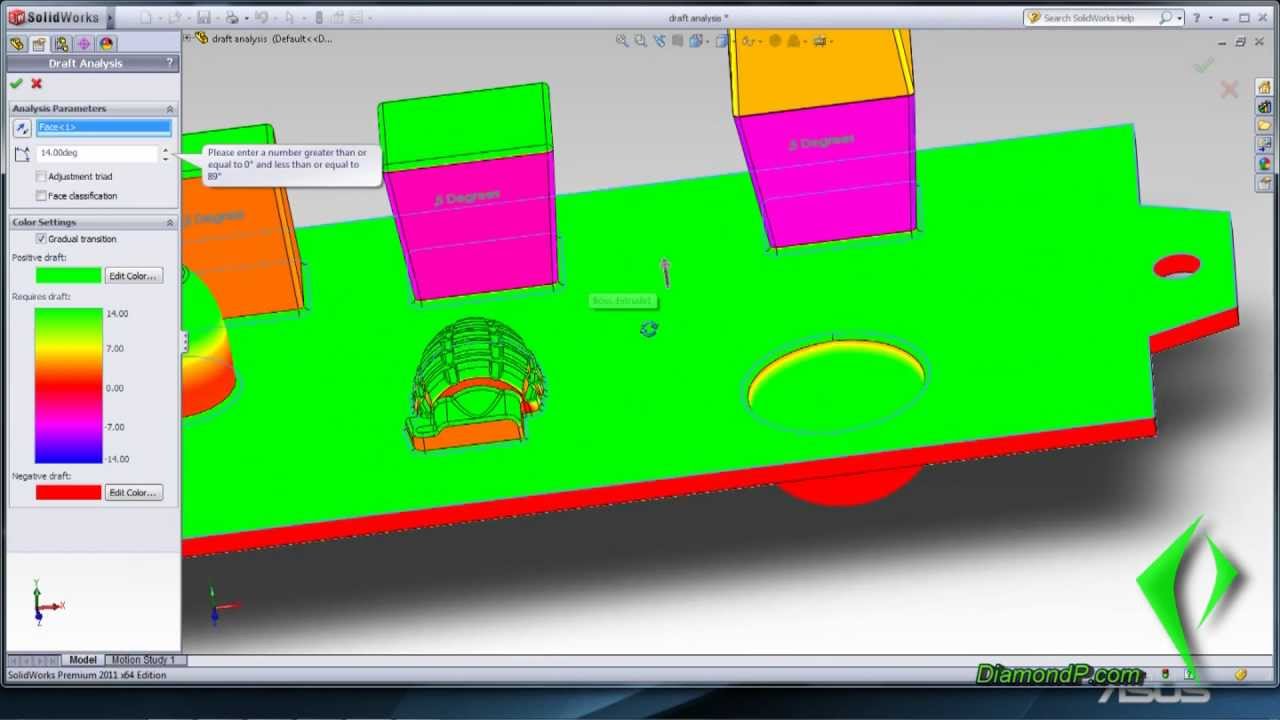
Task: Click the green Positive draft color swatch
Action: coord(68,276)
